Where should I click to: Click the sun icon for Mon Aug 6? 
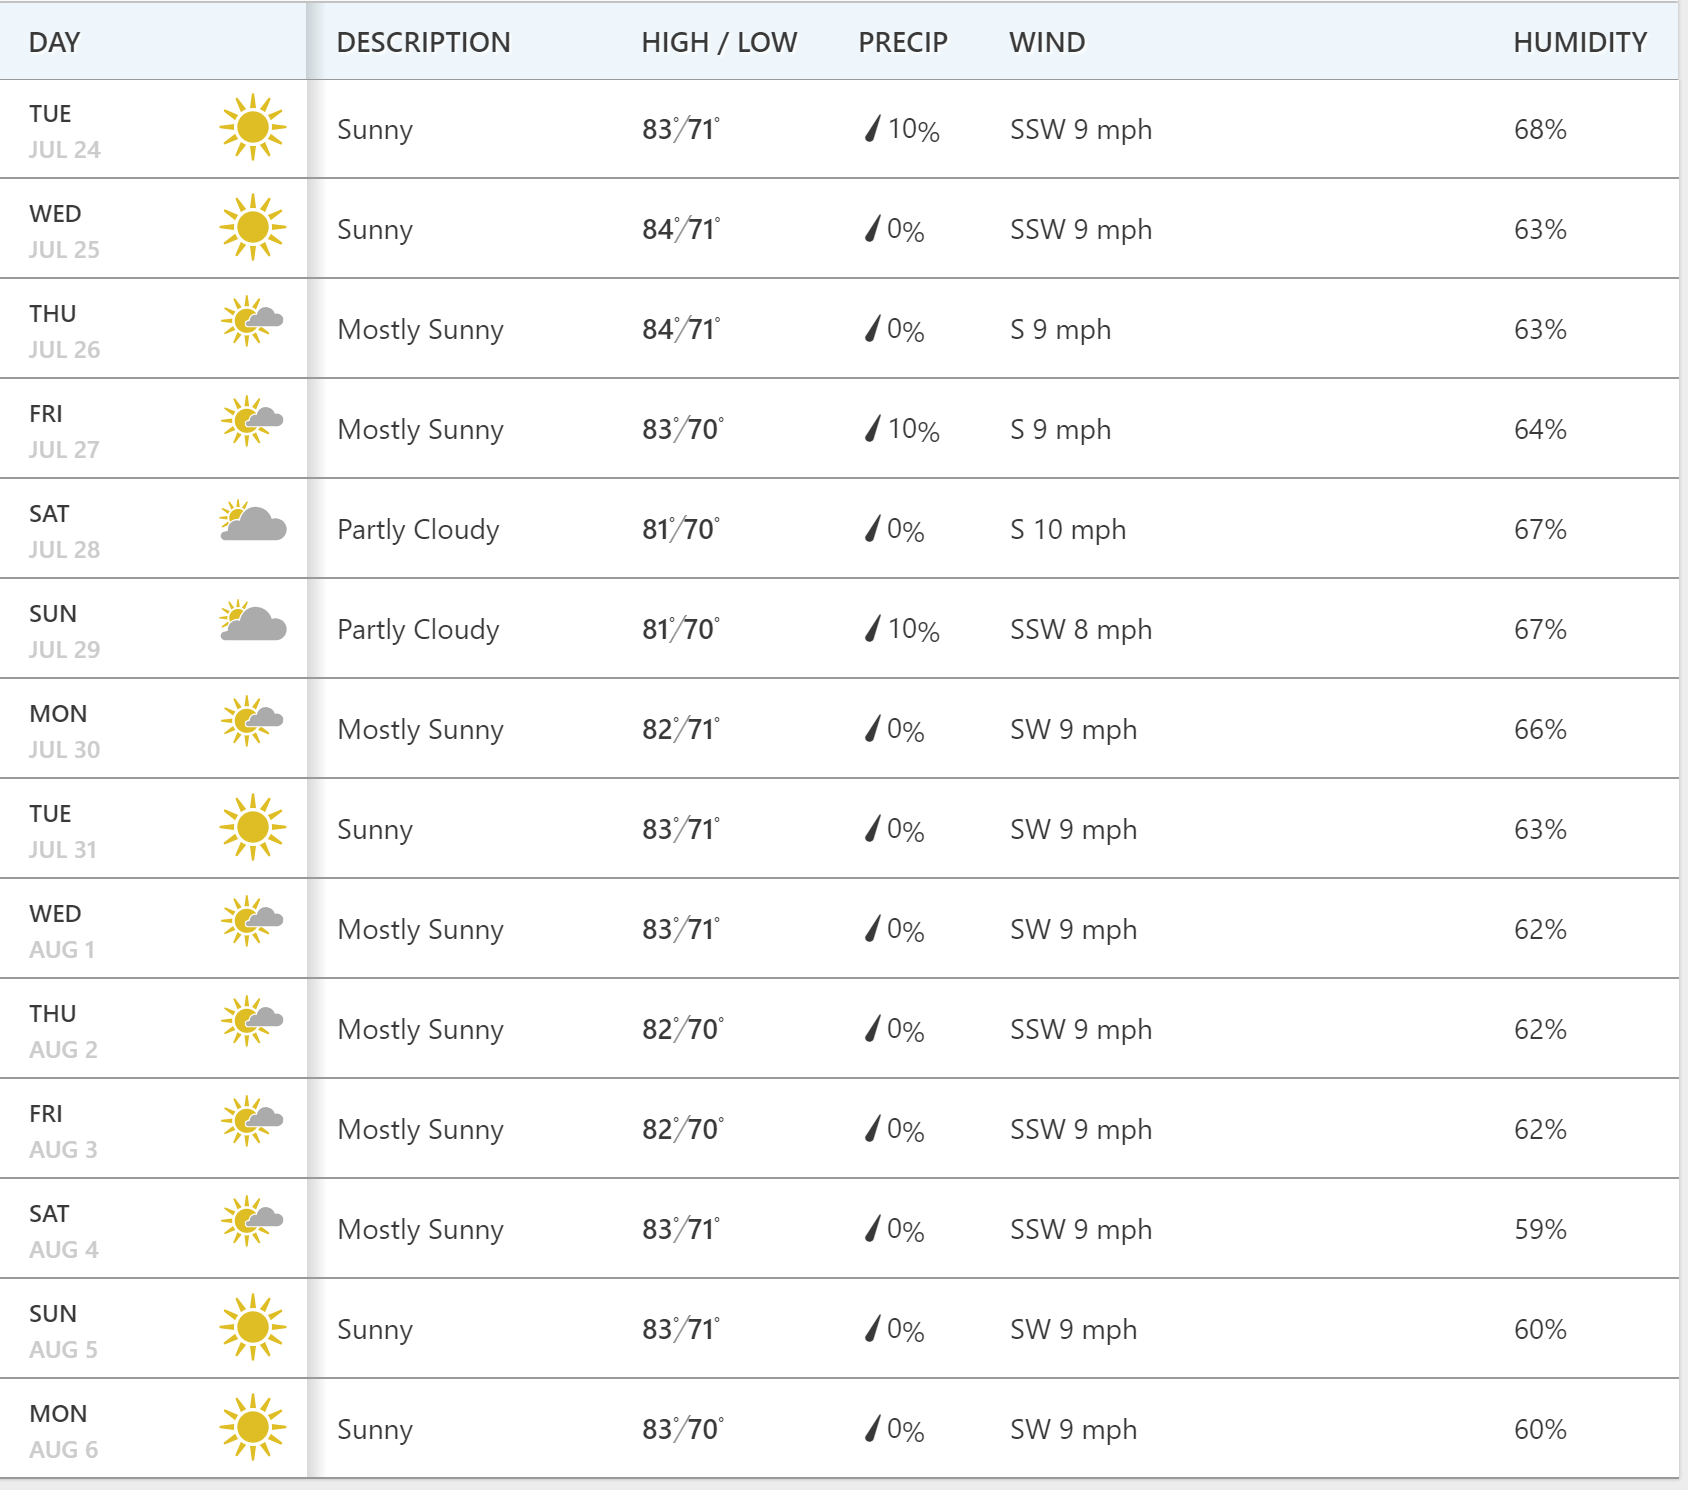click(253, 1427)
